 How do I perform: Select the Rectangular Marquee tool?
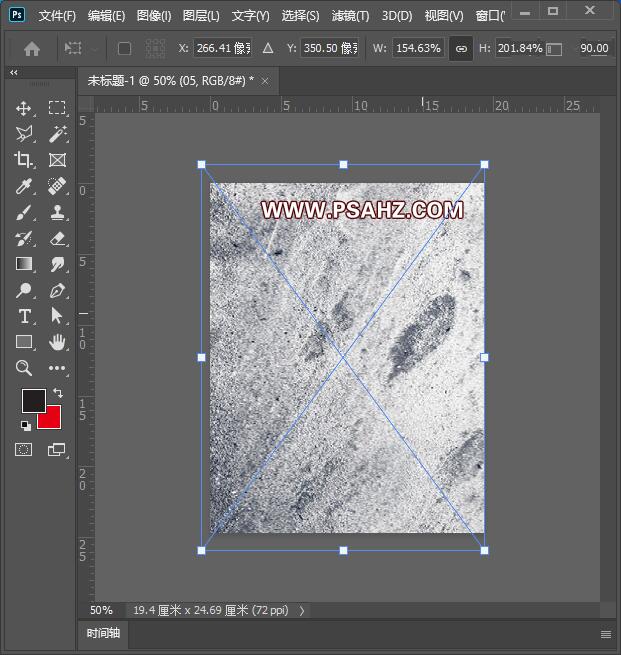57,108
